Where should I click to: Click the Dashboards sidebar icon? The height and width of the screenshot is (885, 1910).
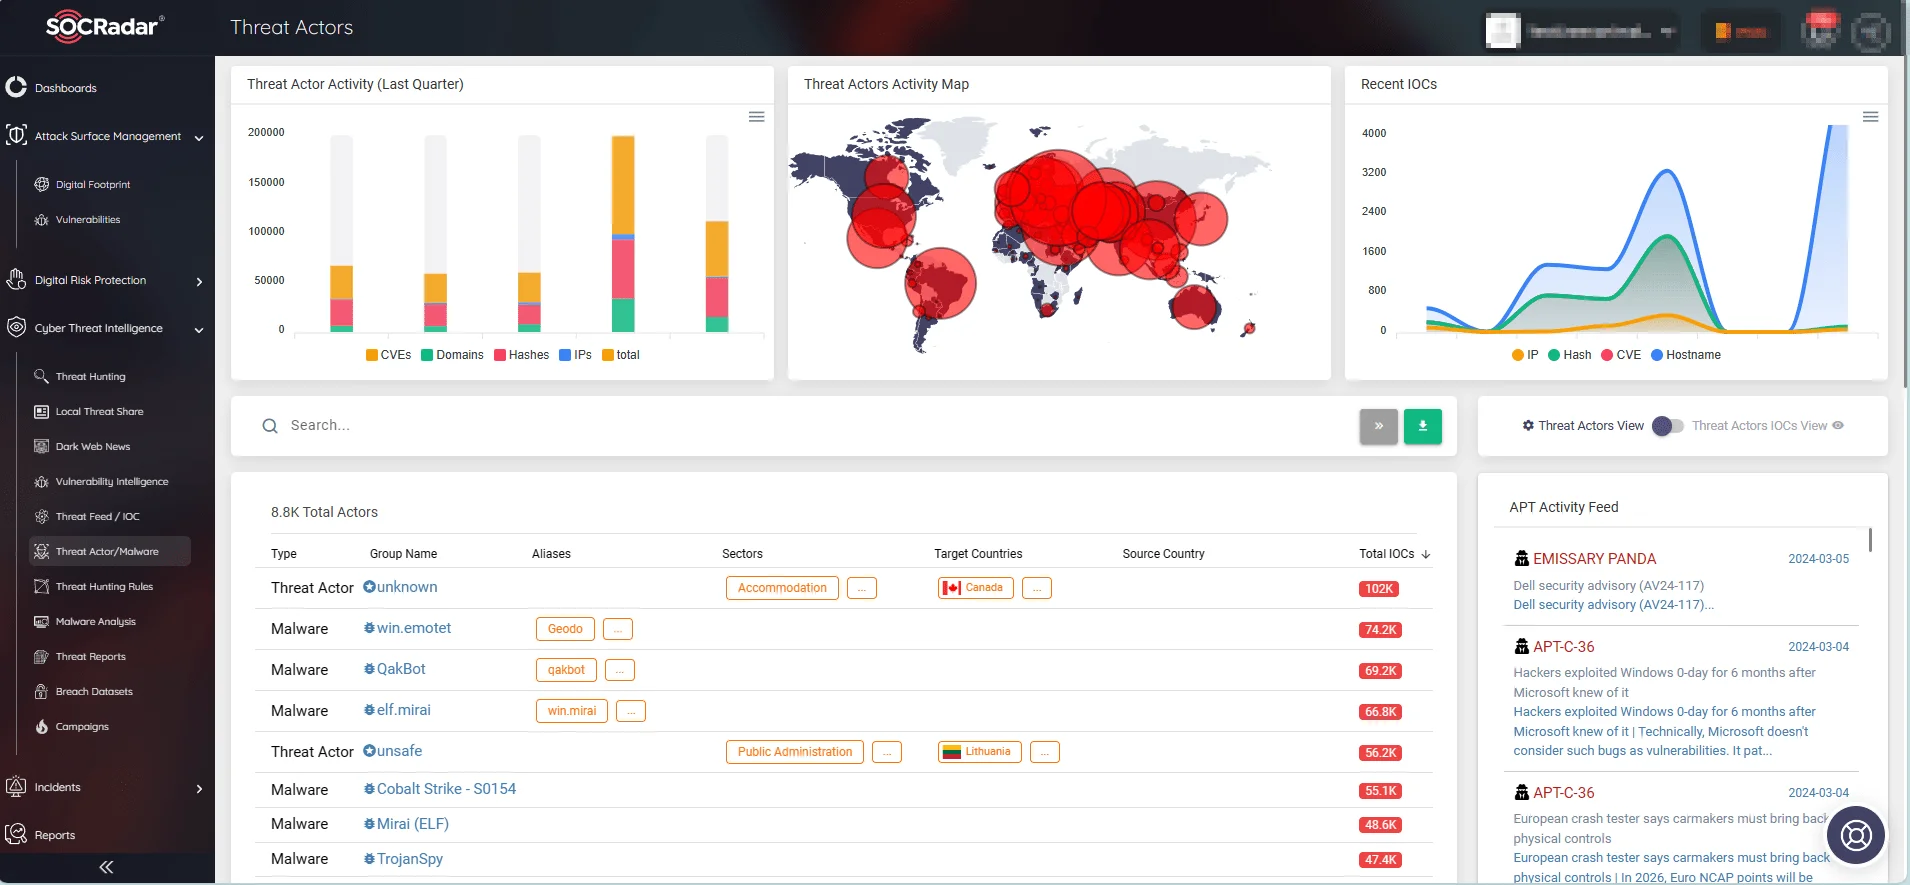click(x=16, y=87)
